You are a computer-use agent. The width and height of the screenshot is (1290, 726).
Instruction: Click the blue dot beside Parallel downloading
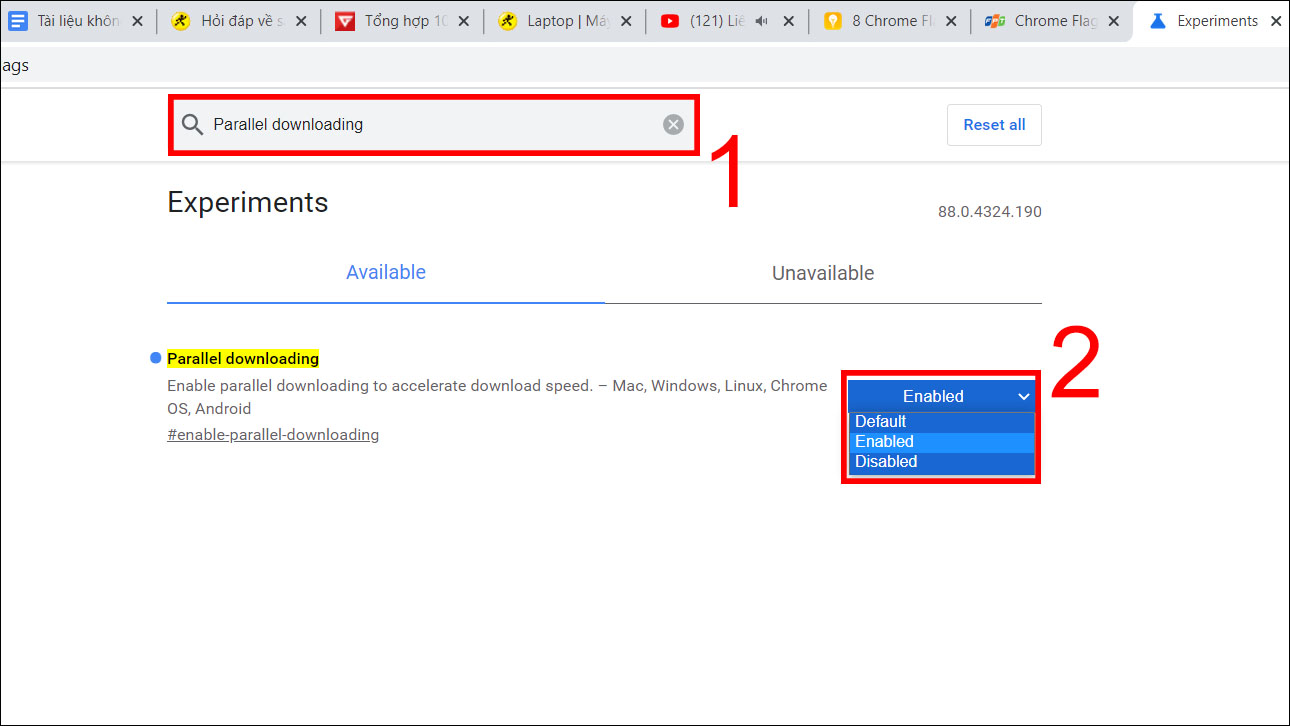point(154,357)
